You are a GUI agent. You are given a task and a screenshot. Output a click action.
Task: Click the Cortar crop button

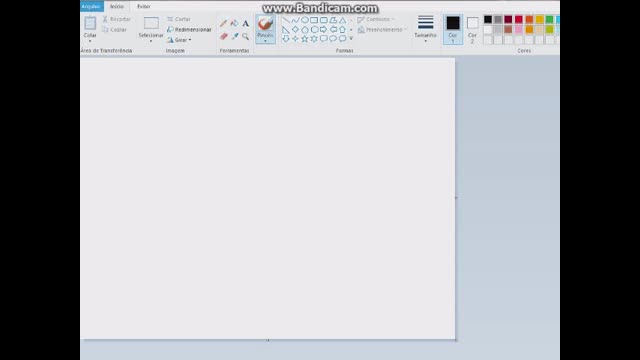point(179,19)
